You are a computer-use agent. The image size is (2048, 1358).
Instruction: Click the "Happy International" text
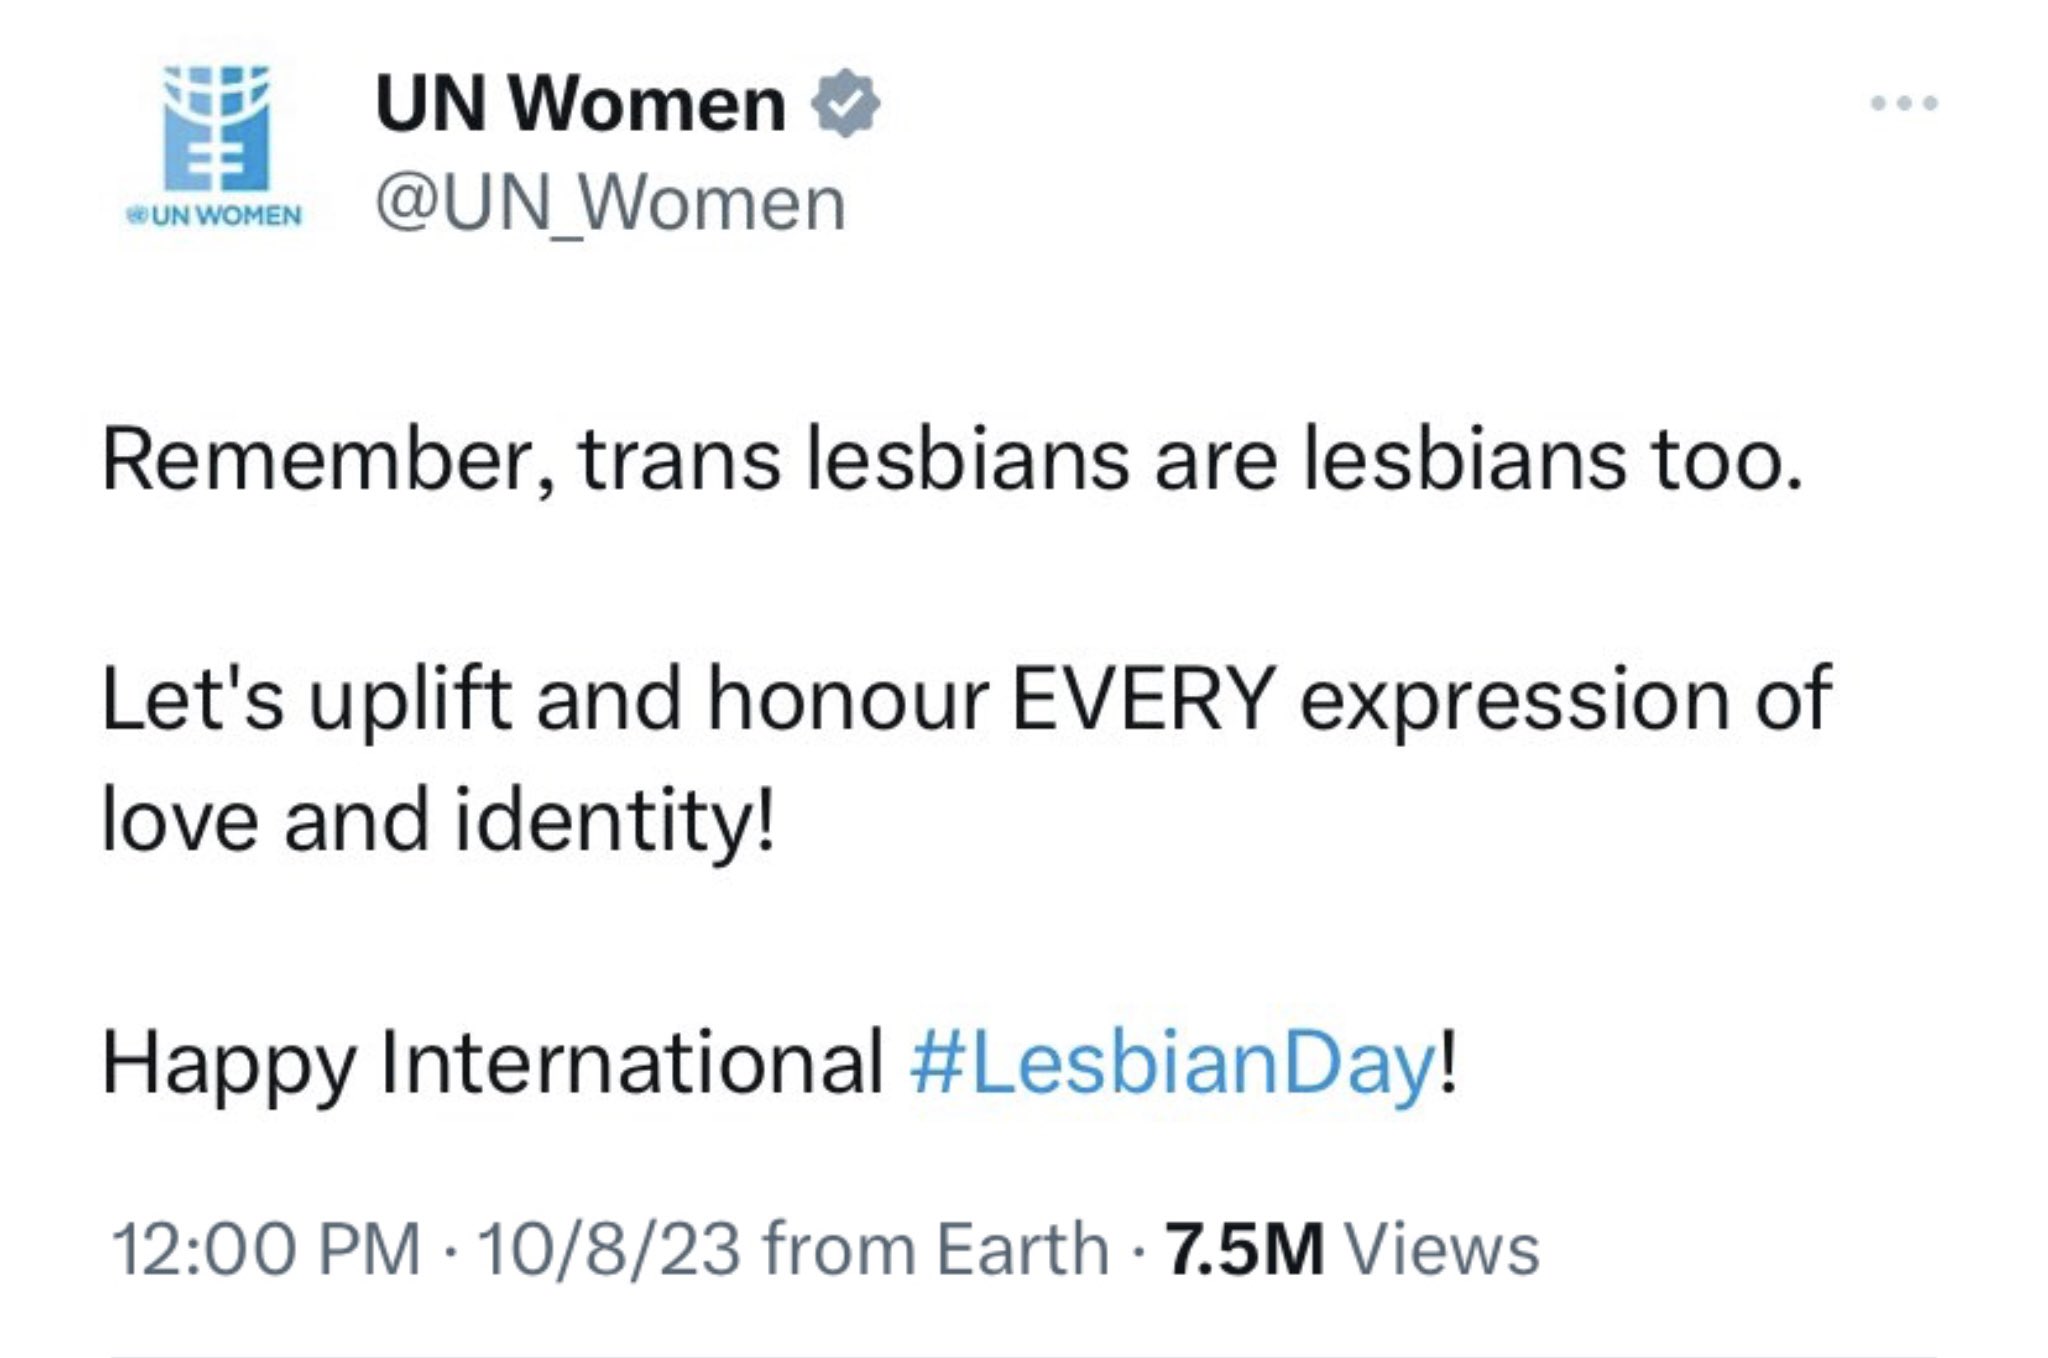[x=492, y=1062]
